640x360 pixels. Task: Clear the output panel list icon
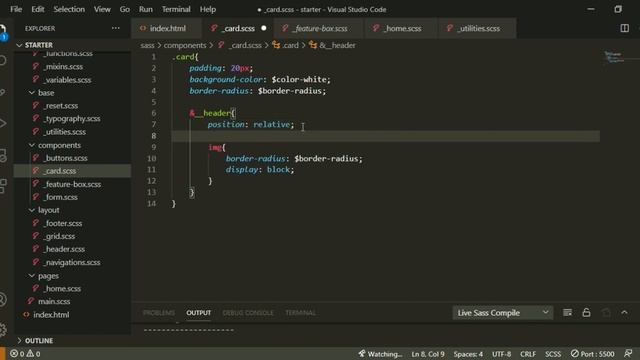[x=567, y=313]
